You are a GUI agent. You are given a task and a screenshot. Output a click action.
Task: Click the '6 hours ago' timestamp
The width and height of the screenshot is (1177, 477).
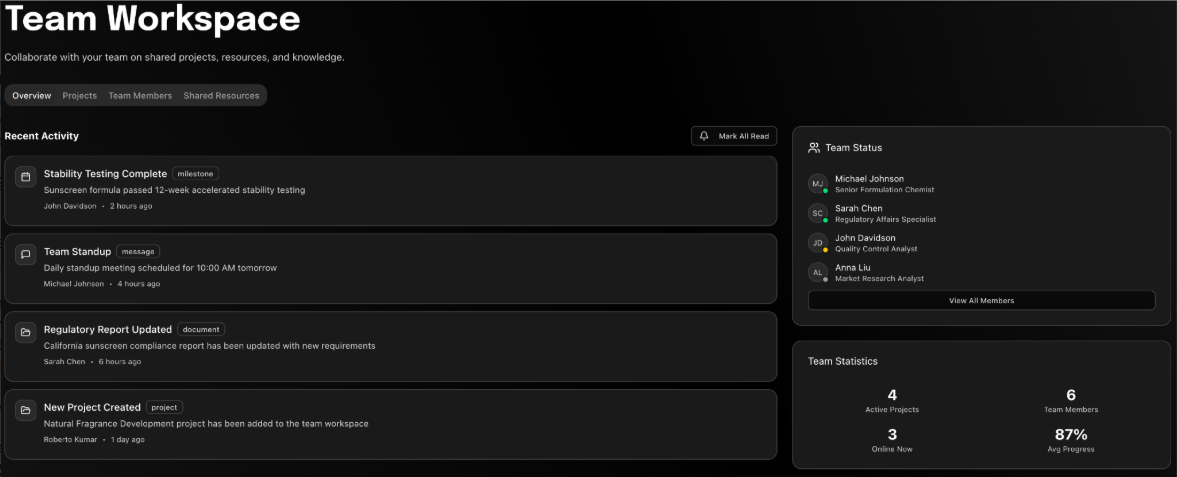coord(120,361)
